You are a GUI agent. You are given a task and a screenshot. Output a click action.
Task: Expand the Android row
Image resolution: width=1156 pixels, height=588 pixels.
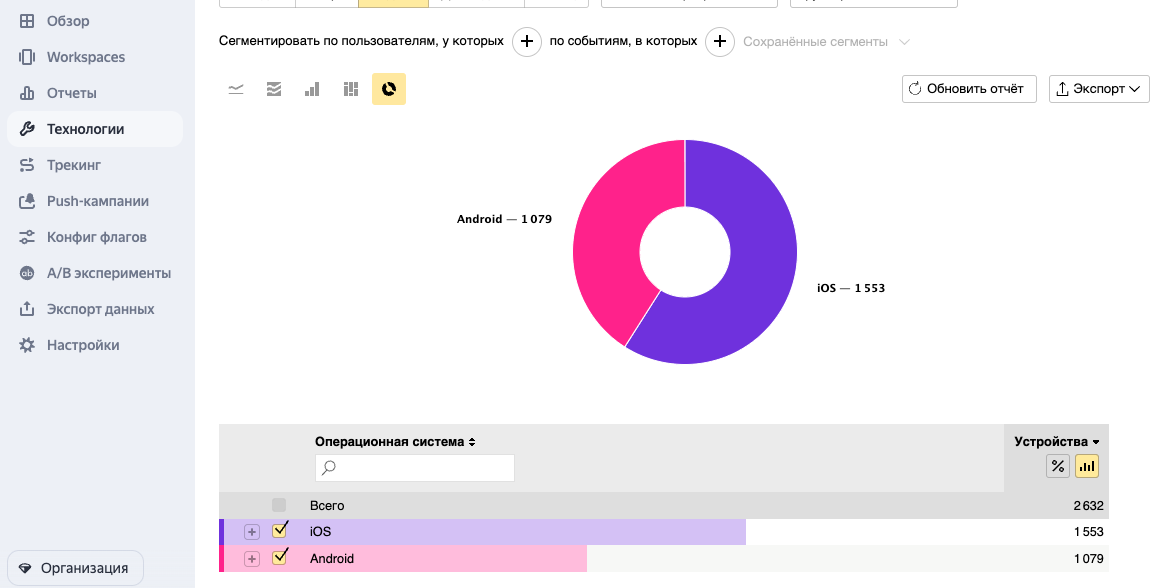(252, 559)
